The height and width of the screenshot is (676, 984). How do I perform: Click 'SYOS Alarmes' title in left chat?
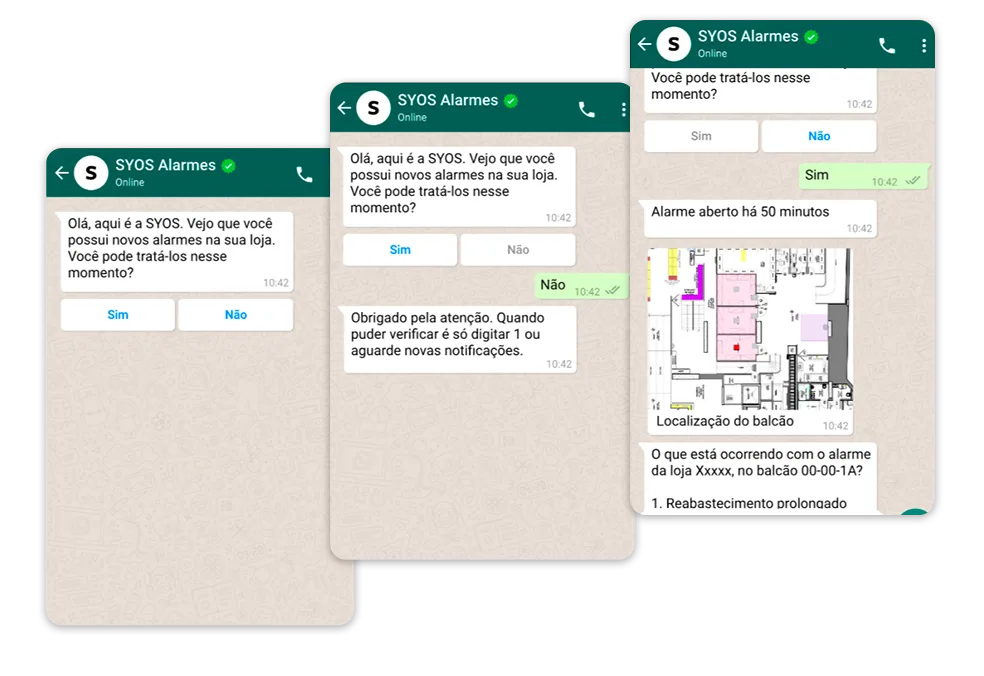click(x=165, y=165)
